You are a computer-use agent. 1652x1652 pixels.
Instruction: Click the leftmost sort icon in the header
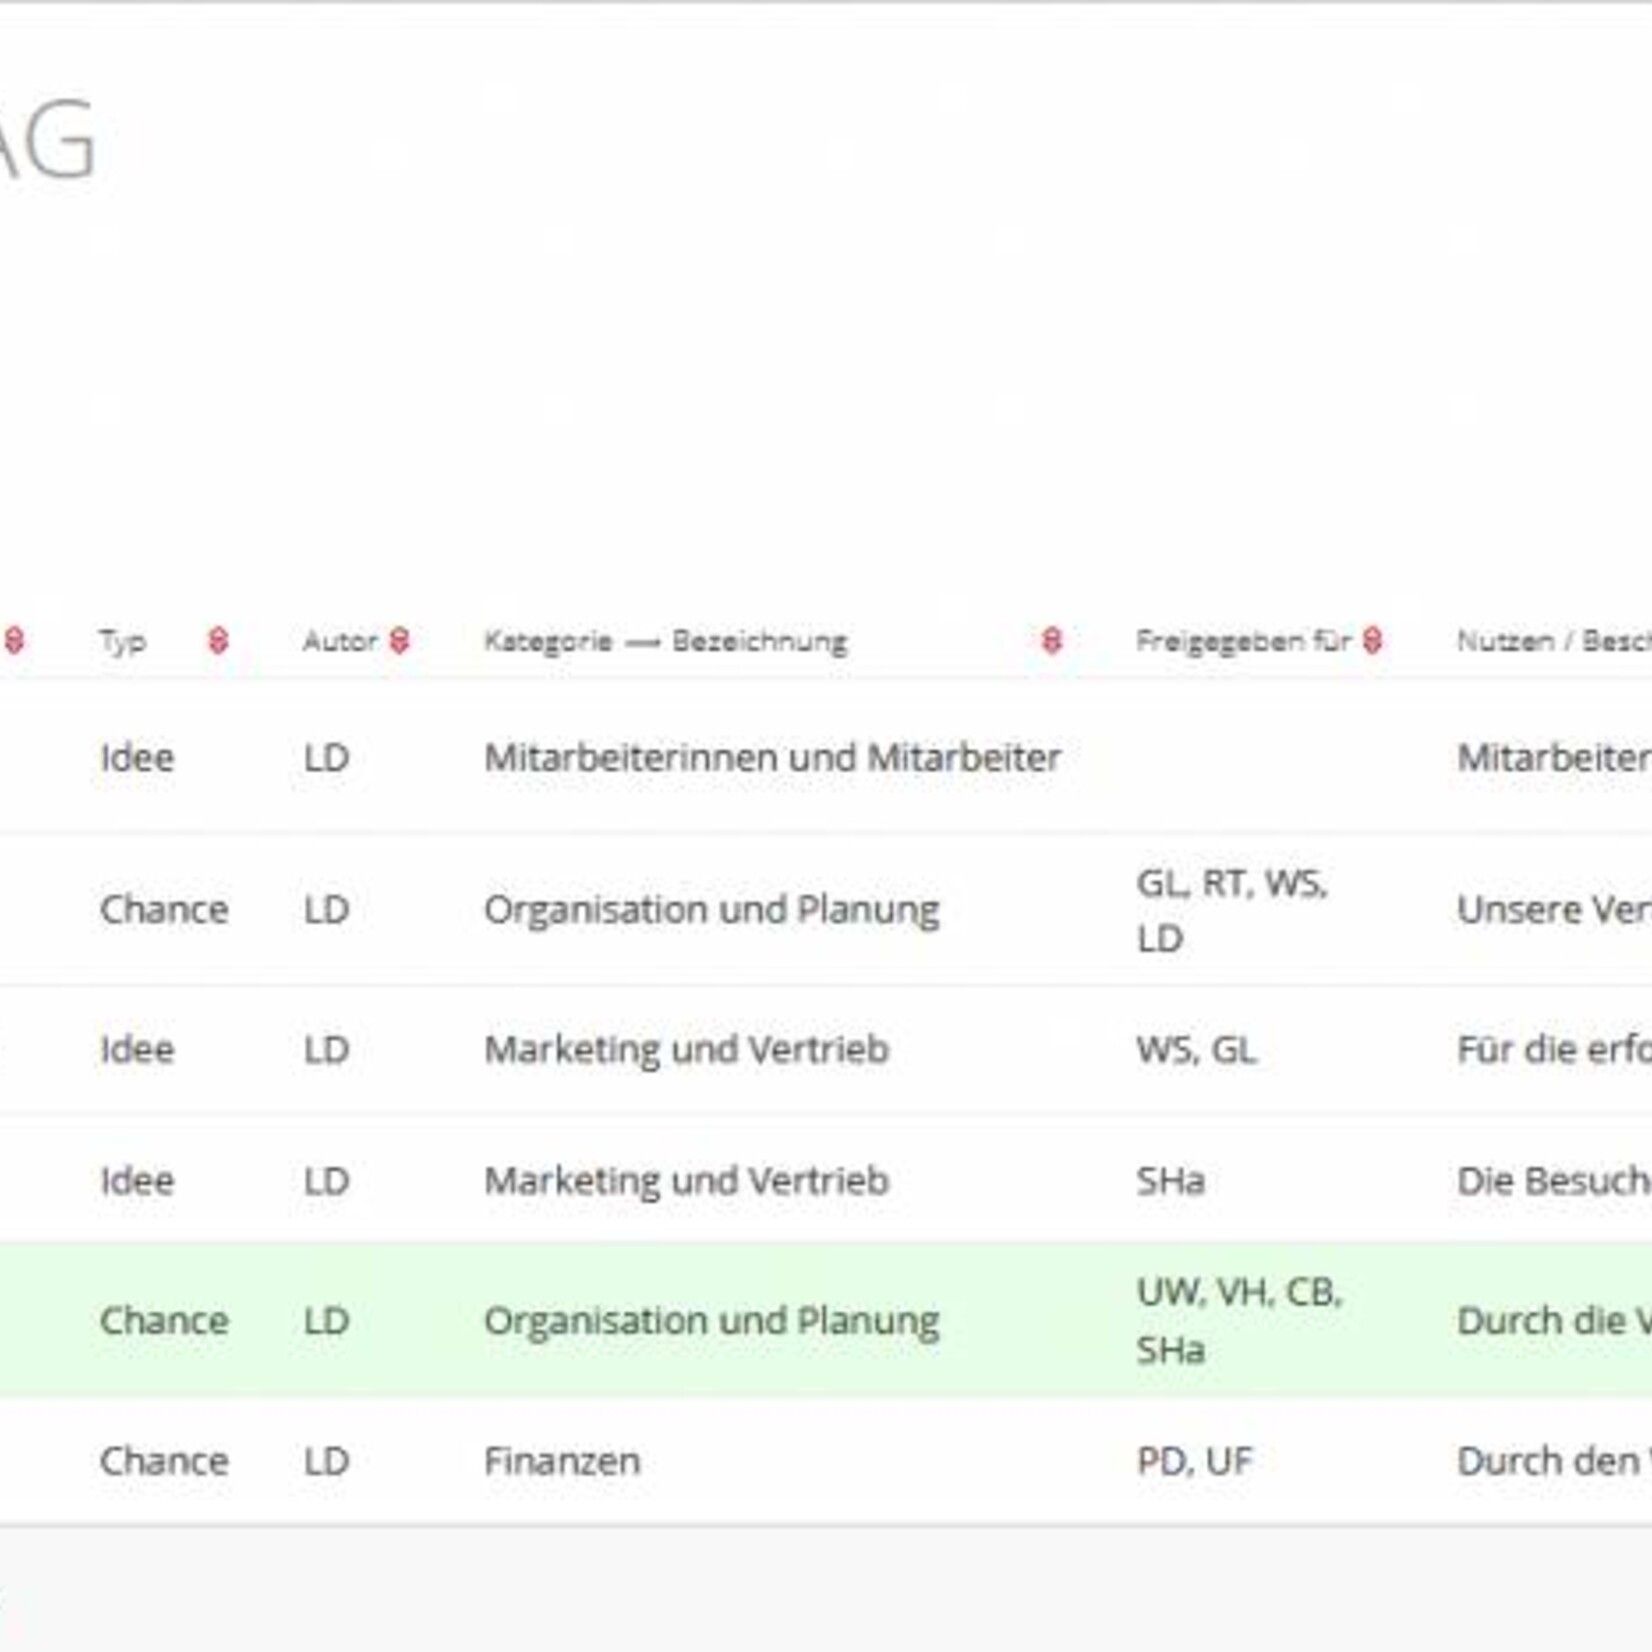[14, 640]
